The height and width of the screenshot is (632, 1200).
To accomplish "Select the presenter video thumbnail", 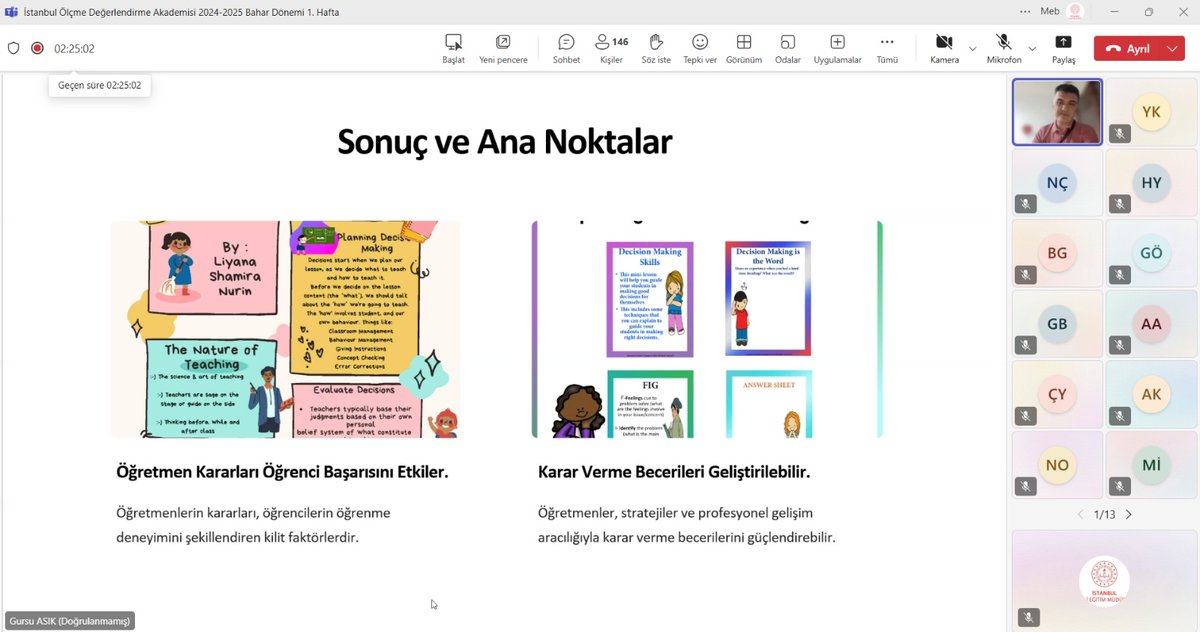I will [x=1057, y=112].
